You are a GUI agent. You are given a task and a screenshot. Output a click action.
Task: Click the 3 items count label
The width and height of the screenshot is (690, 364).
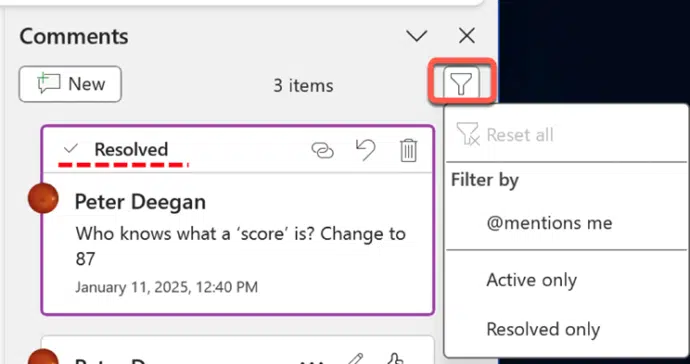[x=303, y=85]
